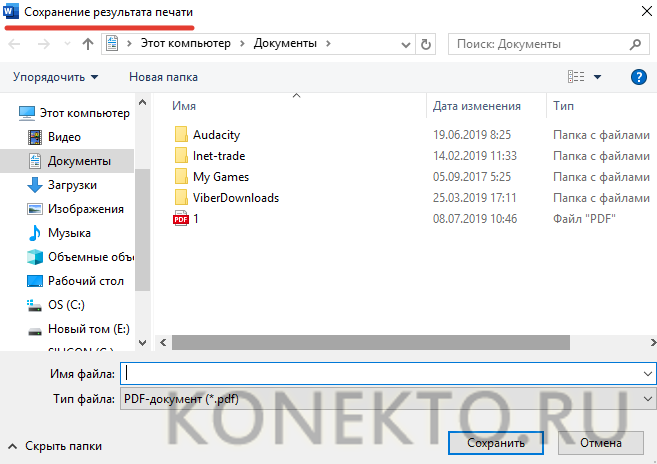Collapse the Этот компьютер tree node
The image size is (657, 464).
10,113
